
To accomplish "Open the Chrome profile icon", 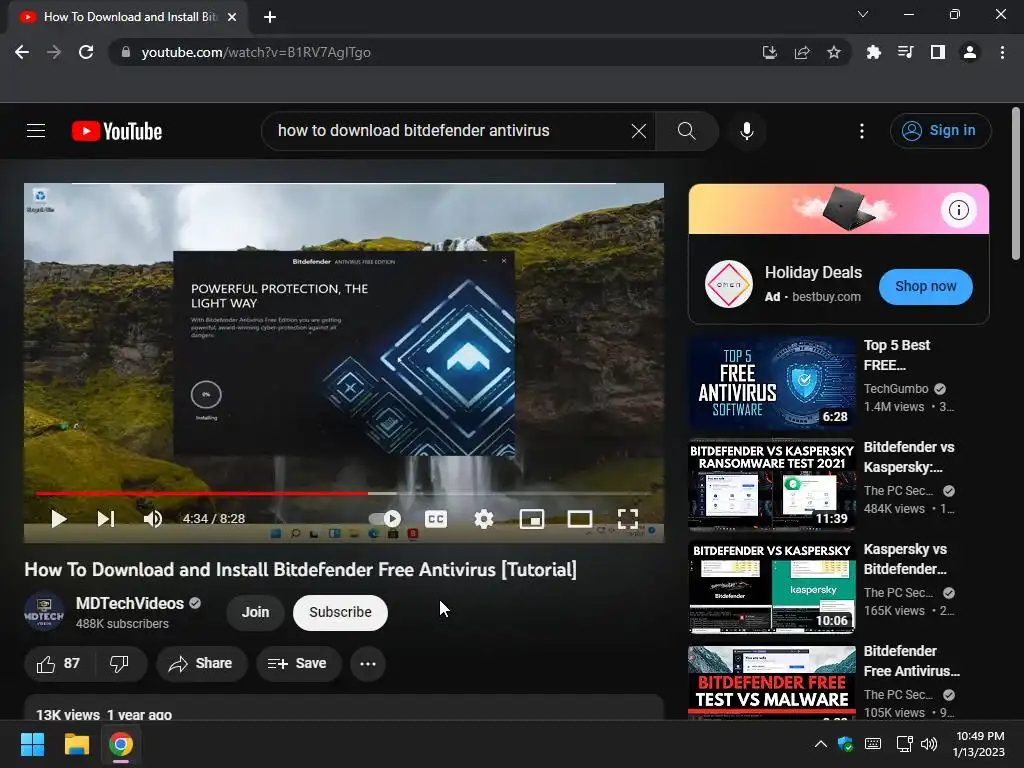I will (x=970, y=52).
